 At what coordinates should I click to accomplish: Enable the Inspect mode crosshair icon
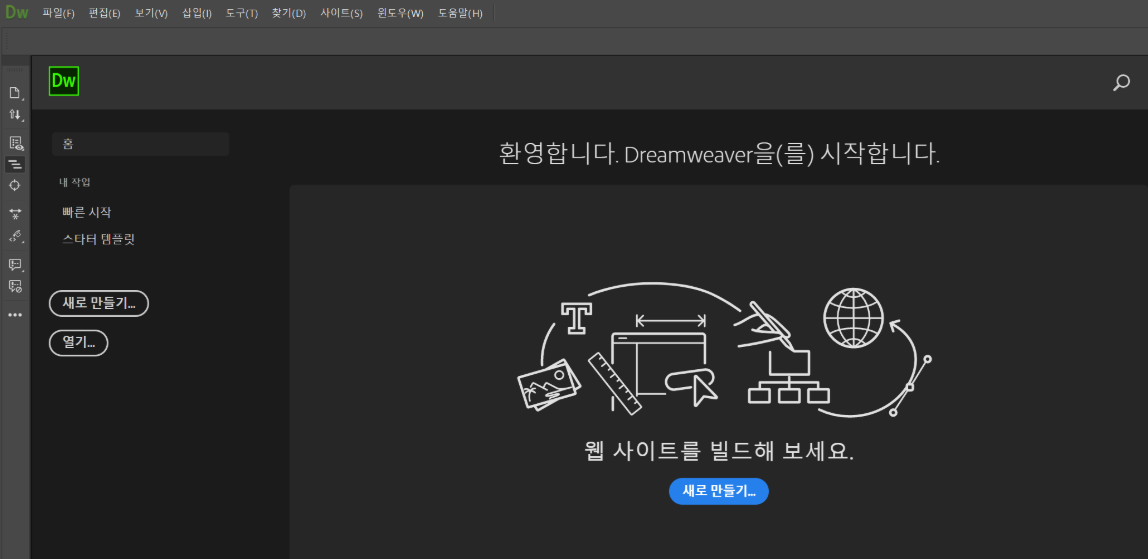pos(15,185)
